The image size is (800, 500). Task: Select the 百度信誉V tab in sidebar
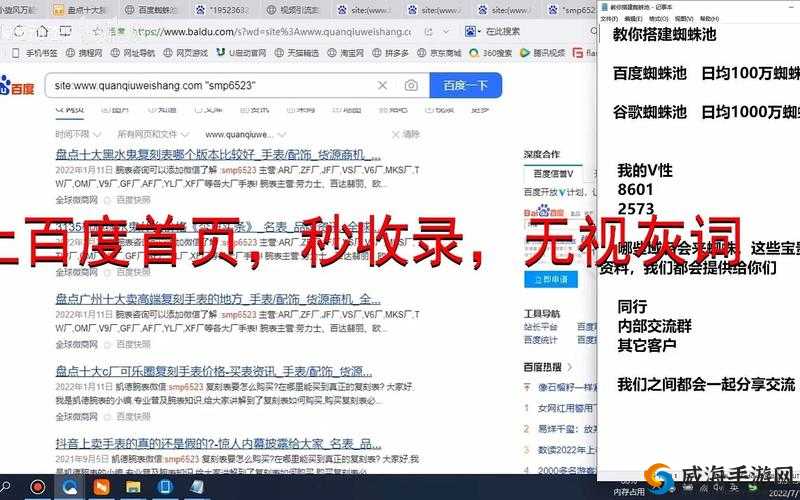coord(553,174)
